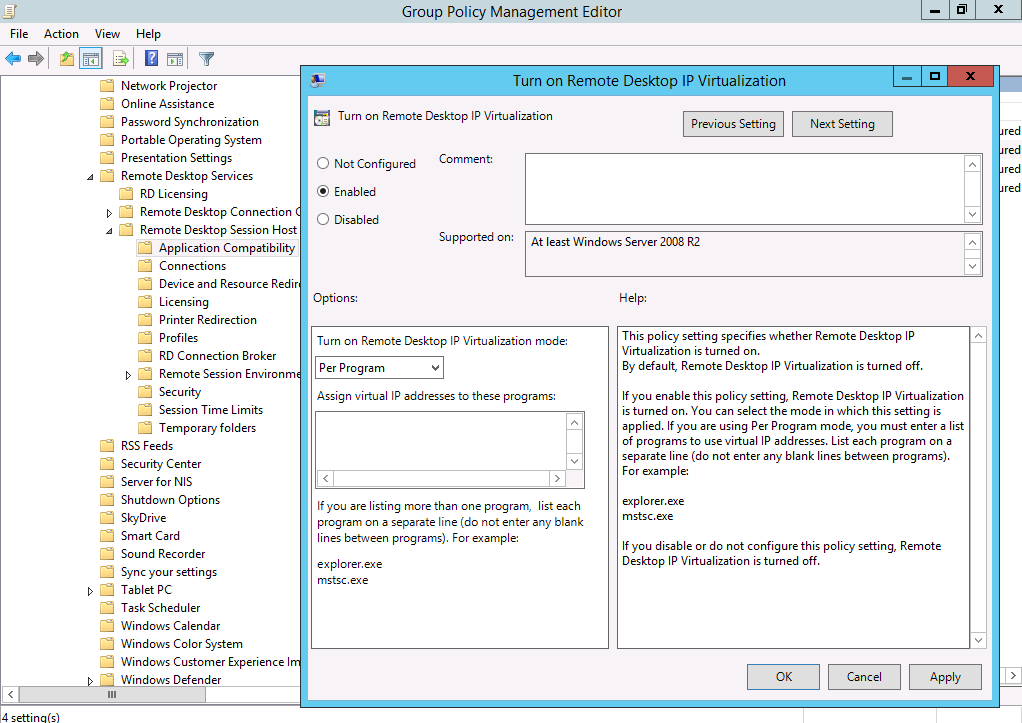Click the virtual IP programs list text box
1022x723 pixels.
tap(441, 441)
